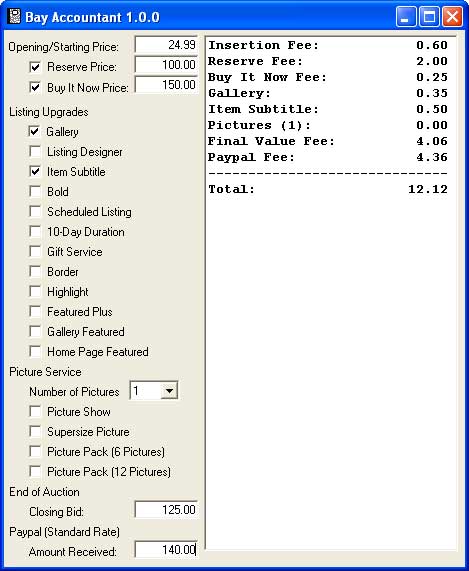Click the Listing Upgrades heading
The height and width of the screenshot is (571, 469).
tap(49, 112)
